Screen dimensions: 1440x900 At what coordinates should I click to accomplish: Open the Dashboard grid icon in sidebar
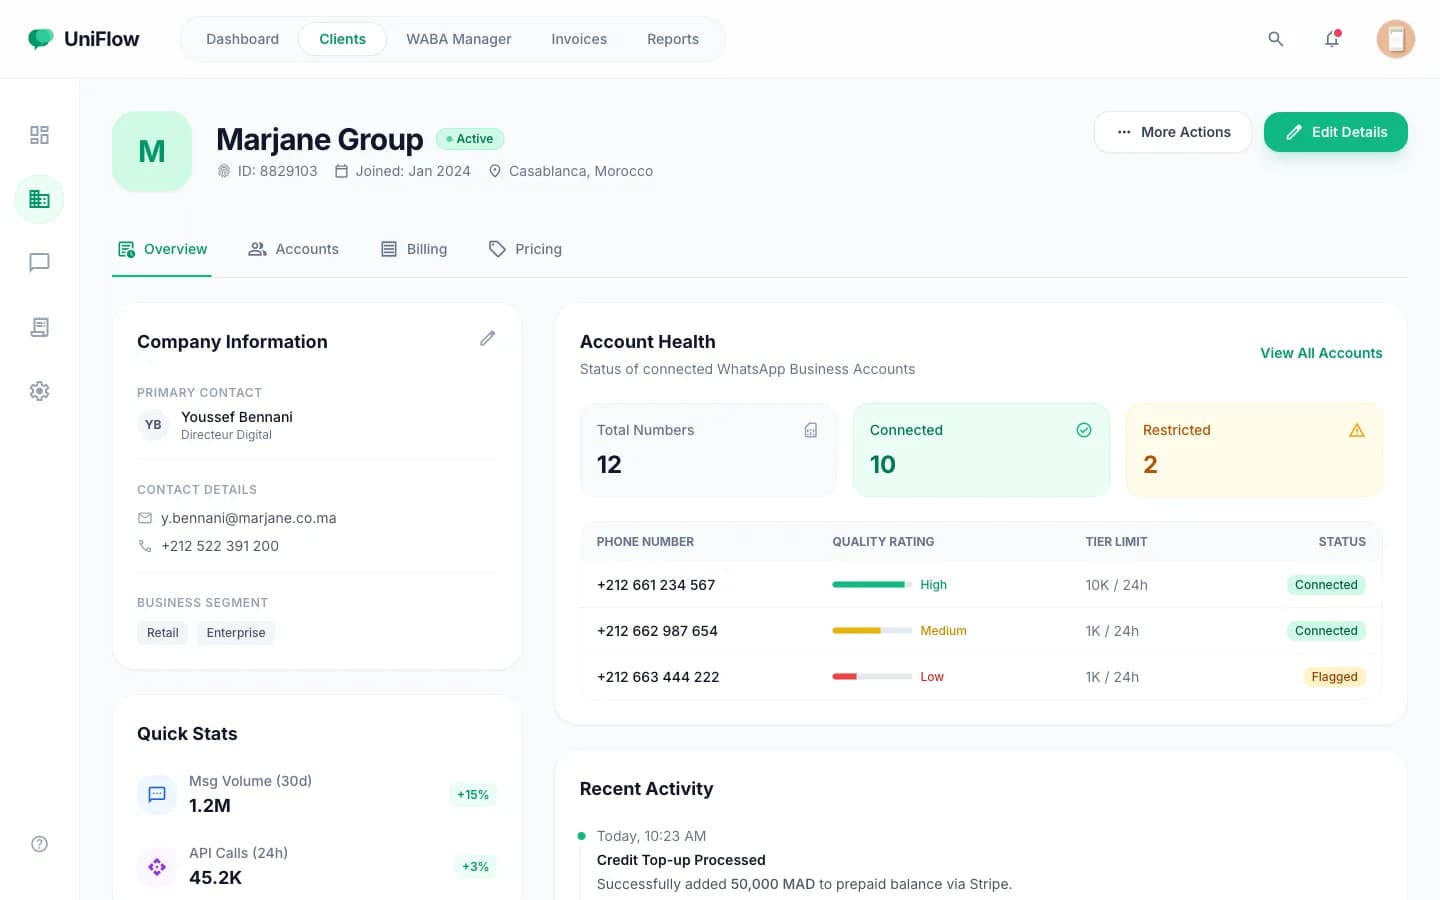(x=39, y=134)
